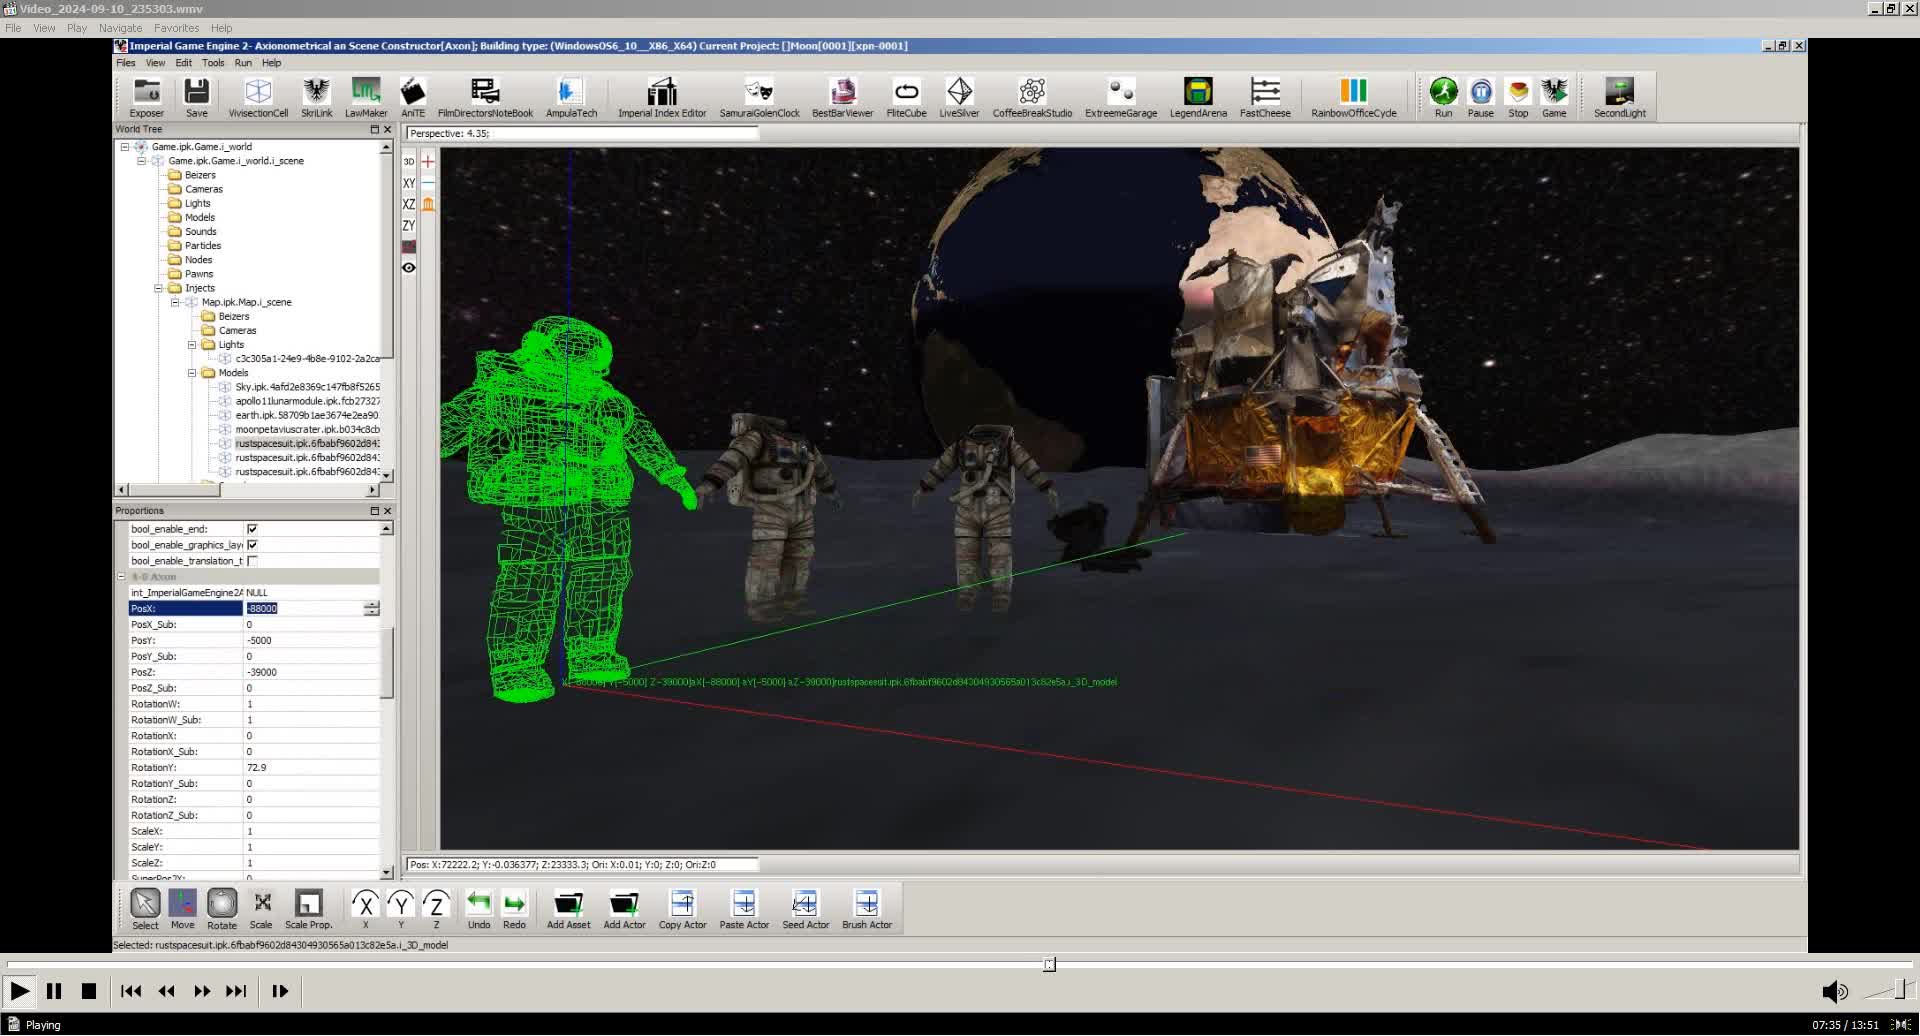The height and width of the screenshot is (1036, 1920).
Task: Open the Navigate menu
Action: (119, 28)
